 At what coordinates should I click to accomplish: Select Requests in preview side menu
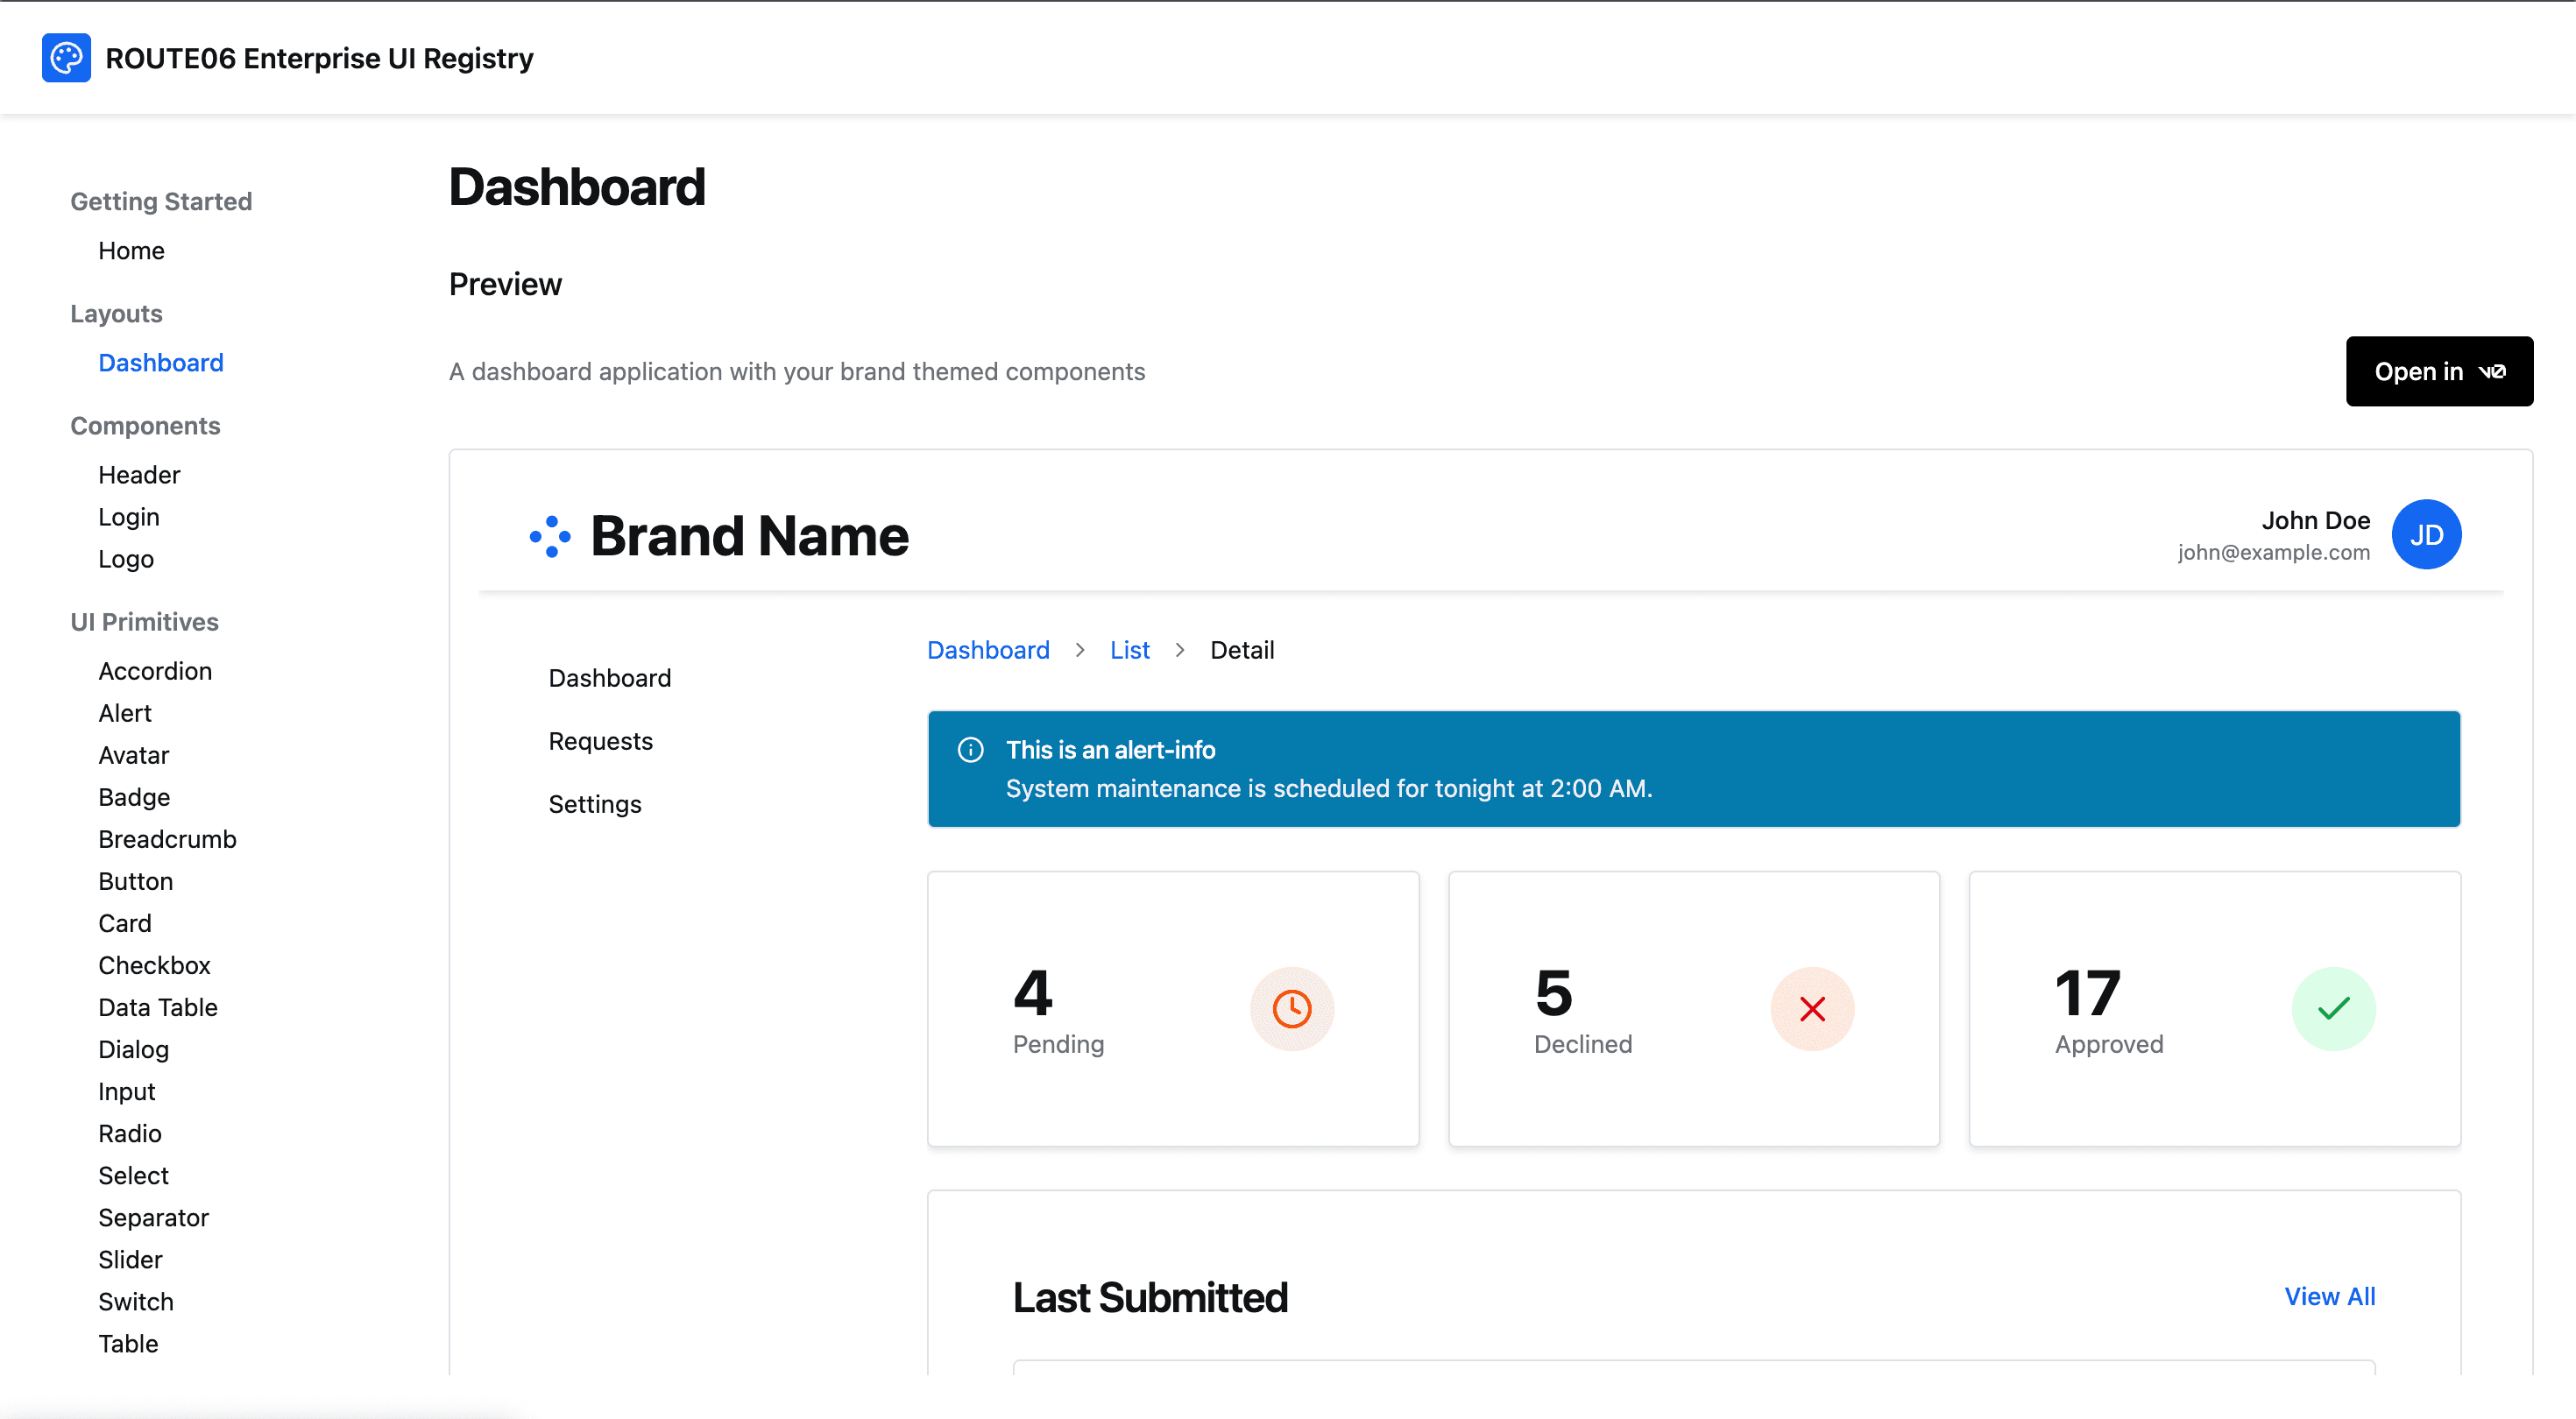pyautogui.click(x=600, y=741)
